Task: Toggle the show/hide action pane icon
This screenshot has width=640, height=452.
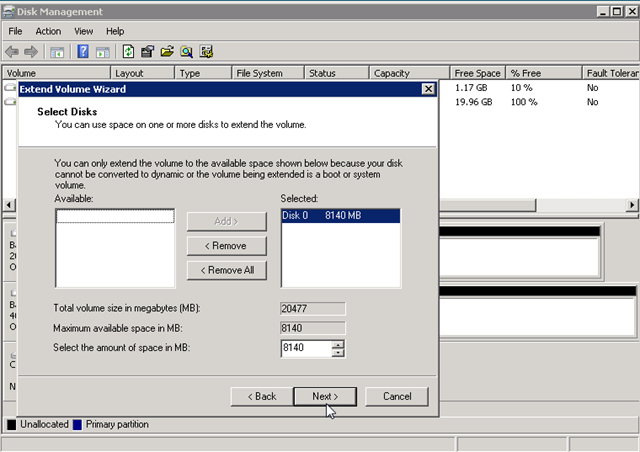Action: pyautogui.click(x=103, y=52)
